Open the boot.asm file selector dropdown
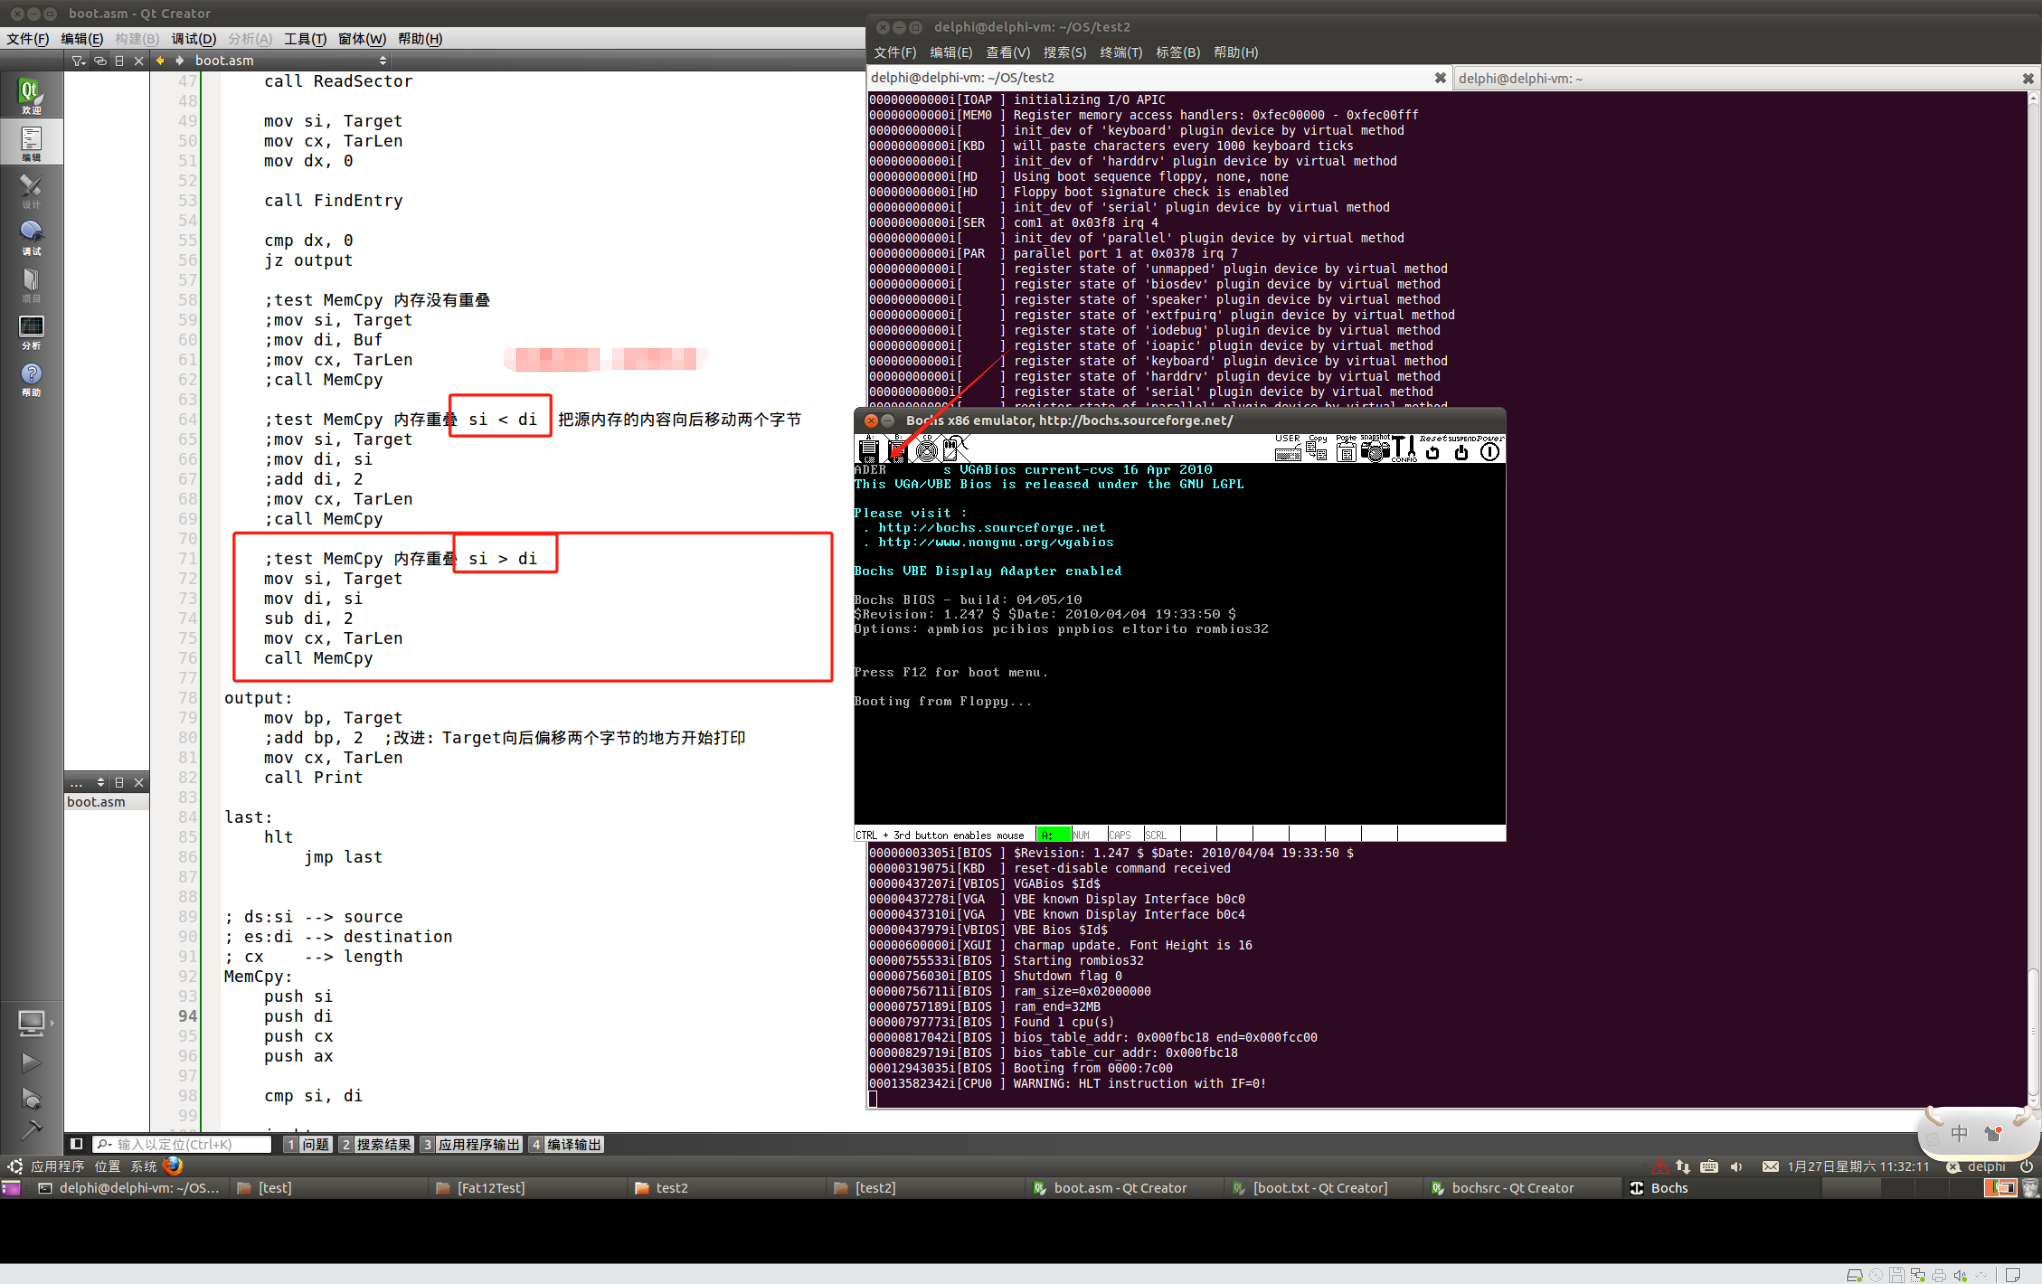 coord(288,60)
